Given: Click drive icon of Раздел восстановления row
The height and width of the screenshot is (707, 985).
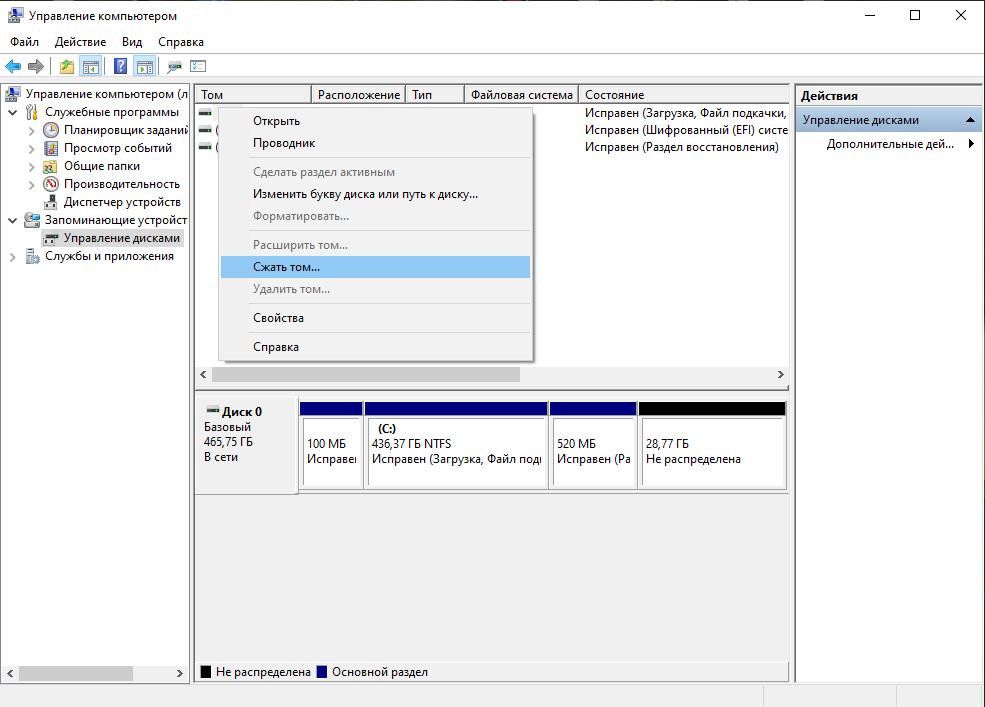Looking at the screenshot, I should click(x=205, y=146).
